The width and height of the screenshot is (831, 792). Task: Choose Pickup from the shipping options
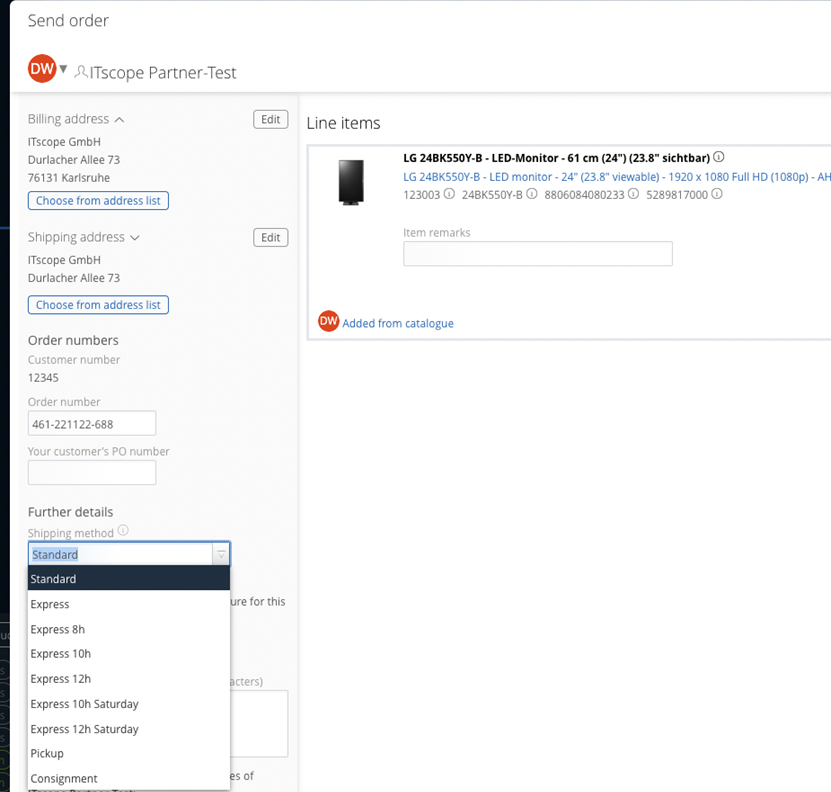point(46,753)
